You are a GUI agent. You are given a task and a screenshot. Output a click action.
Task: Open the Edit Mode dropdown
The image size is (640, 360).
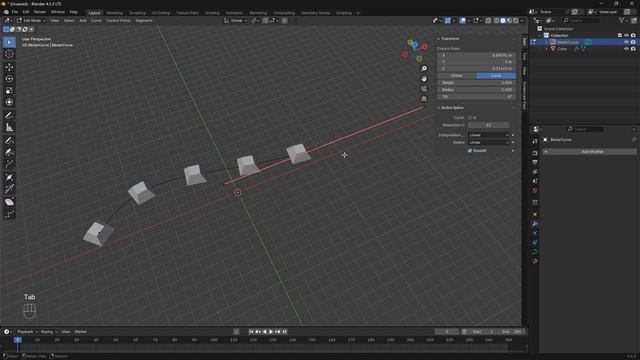(x=31, y=20)
